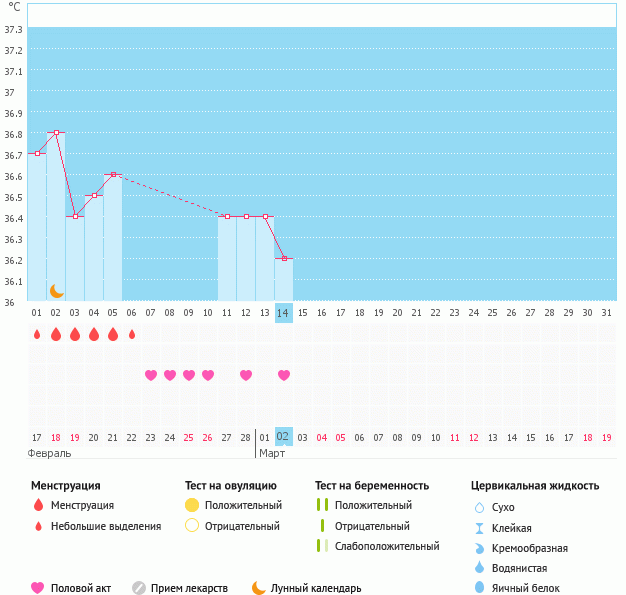Click the heart icon under day 14
This screenshot has width=626, height=595.
point(284,375)
